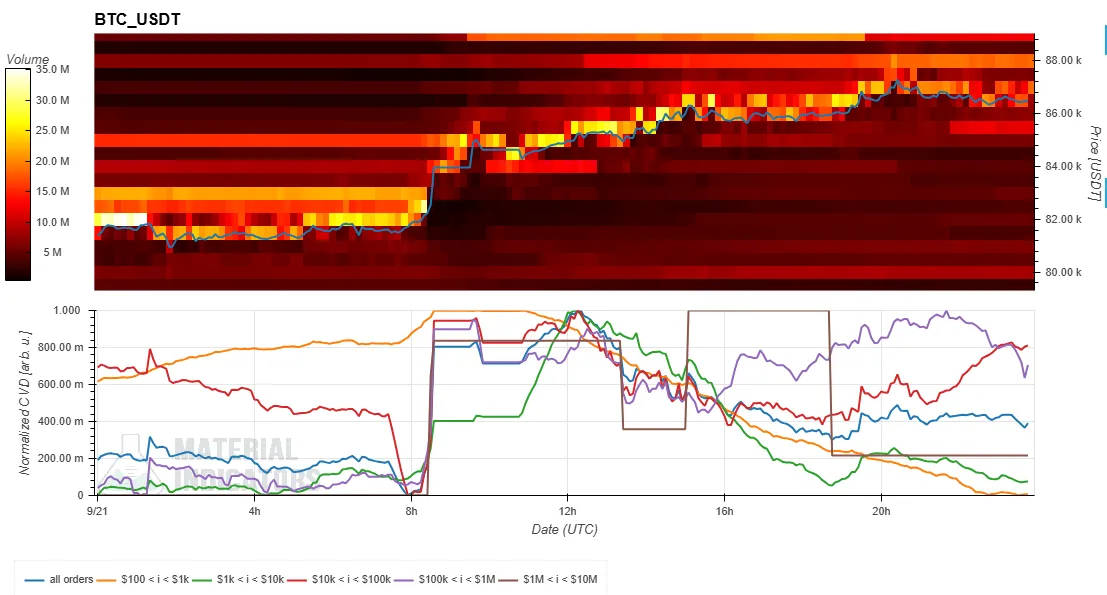Image resolution: width=1107 pixels, height=595 pixels.
Task: Select the 20h tick on the time axis
Action: tap(881, 511)
